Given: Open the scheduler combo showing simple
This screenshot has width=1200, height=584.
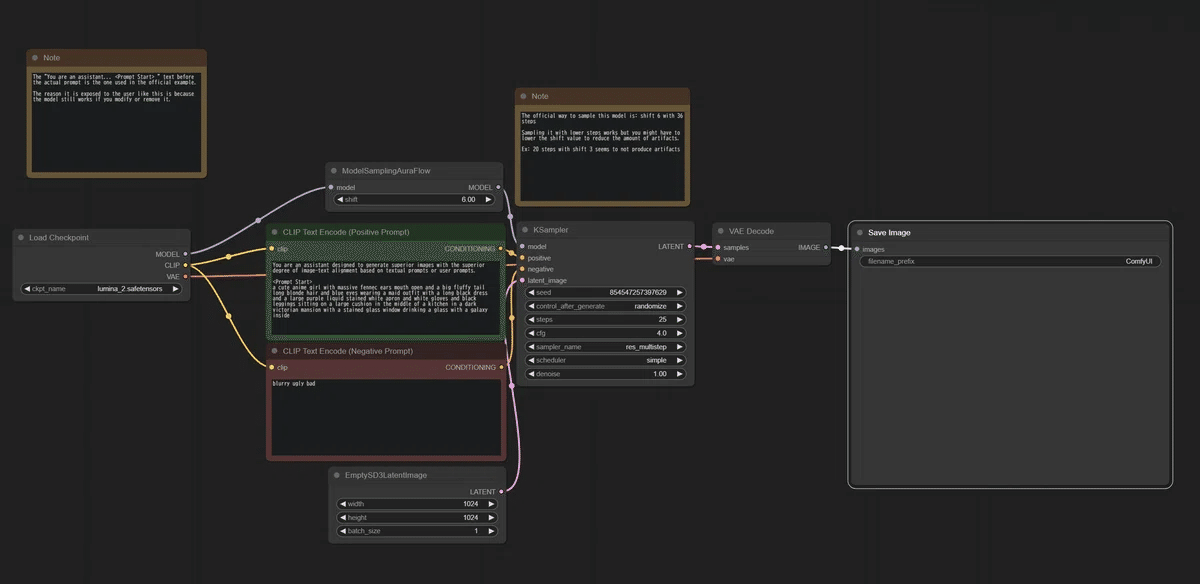Looking at the screenshot, I should tap(606, 360).
